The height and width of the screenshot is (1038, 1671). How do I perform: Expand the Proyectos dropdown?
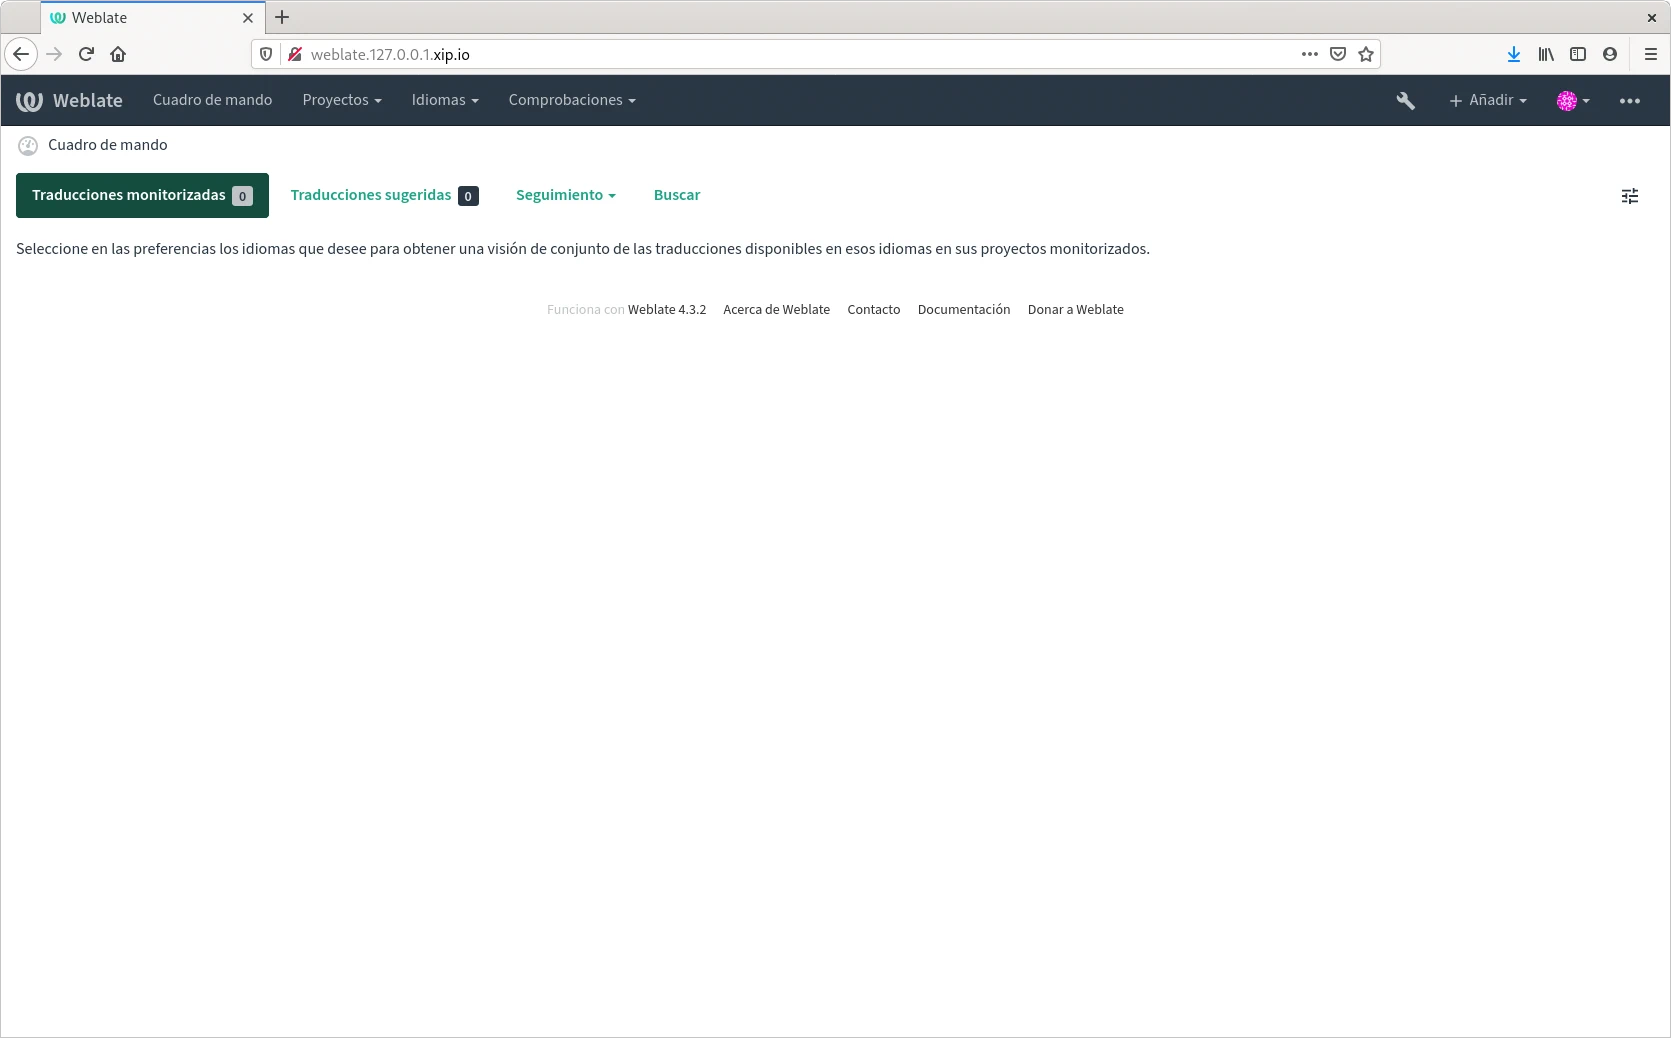click(x=342, y=100)
